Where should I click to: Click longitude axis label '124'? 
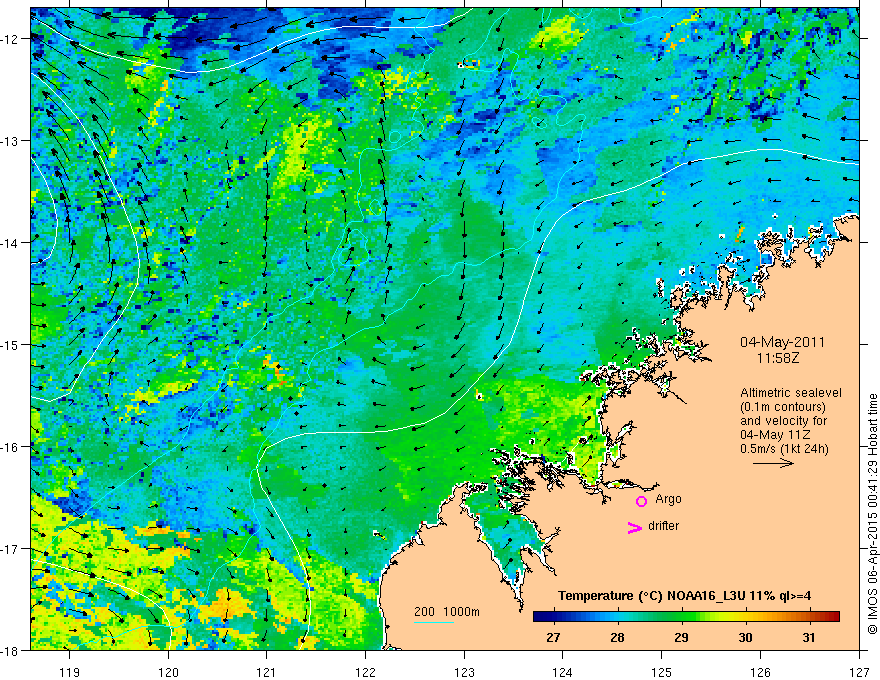click(563, 672)
